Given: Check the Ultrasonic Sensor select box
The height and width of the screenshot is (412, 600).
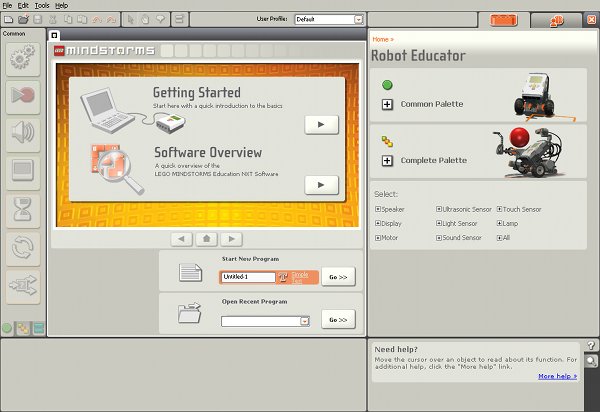Looking at the screenshot, I should (439, 209).
